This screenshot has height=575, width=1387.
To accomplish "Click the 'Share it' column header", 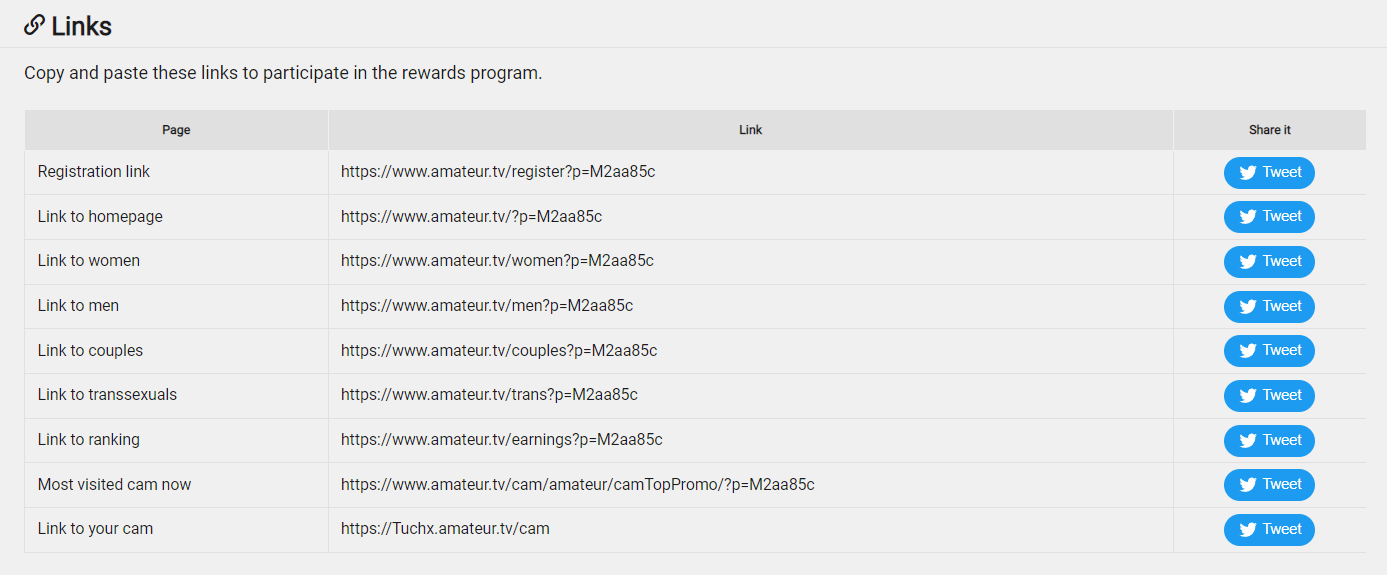I will pos(1270,130).
